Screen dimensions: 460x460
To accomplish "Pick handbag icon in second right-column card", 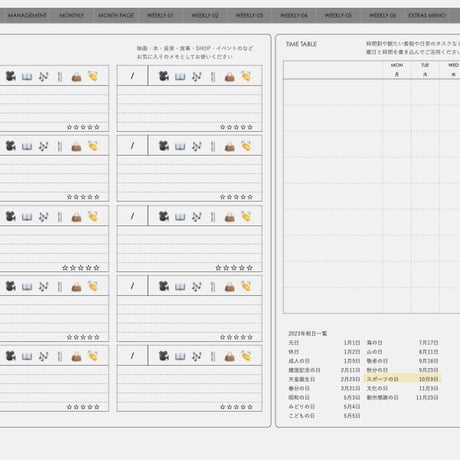I will (229, 147).
